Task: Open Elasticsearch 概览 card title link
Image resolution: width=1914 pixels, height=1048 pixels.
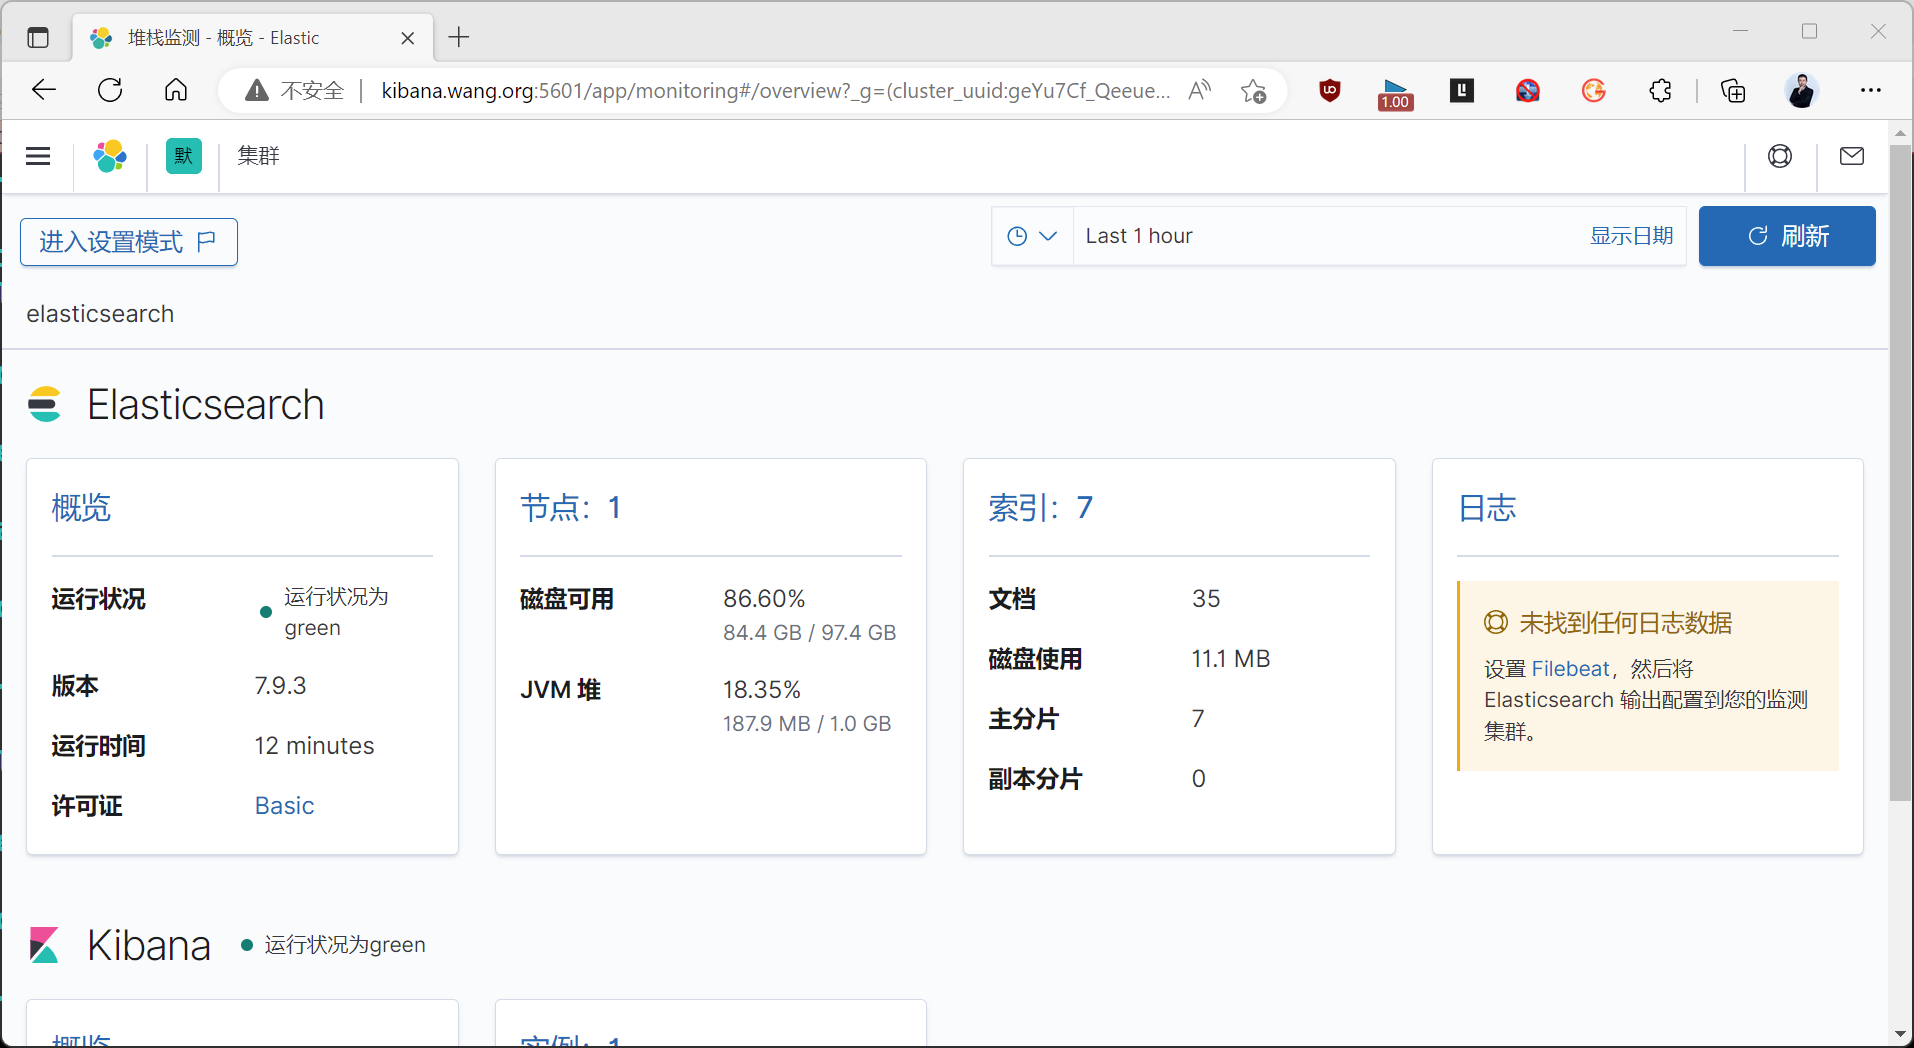Action: click(x=81, y=508)
